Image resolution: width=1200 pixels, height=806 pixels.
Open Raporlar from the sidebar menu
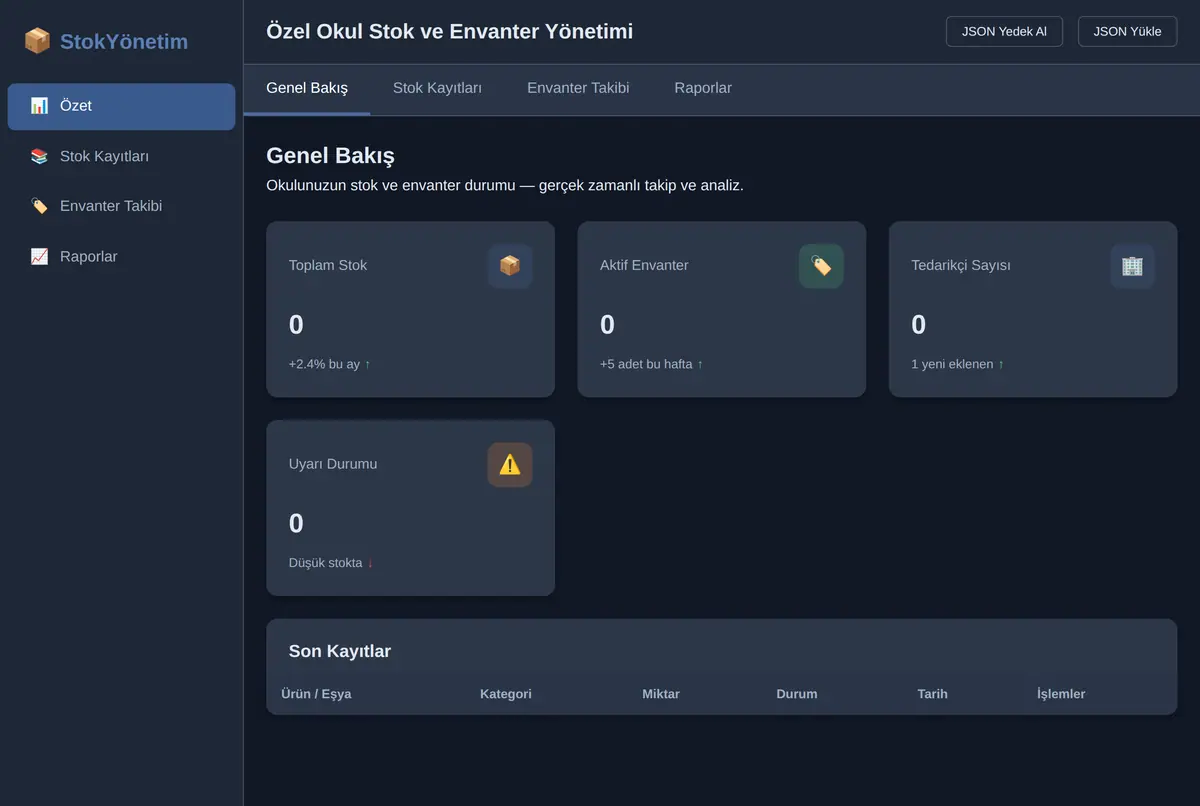121,257
